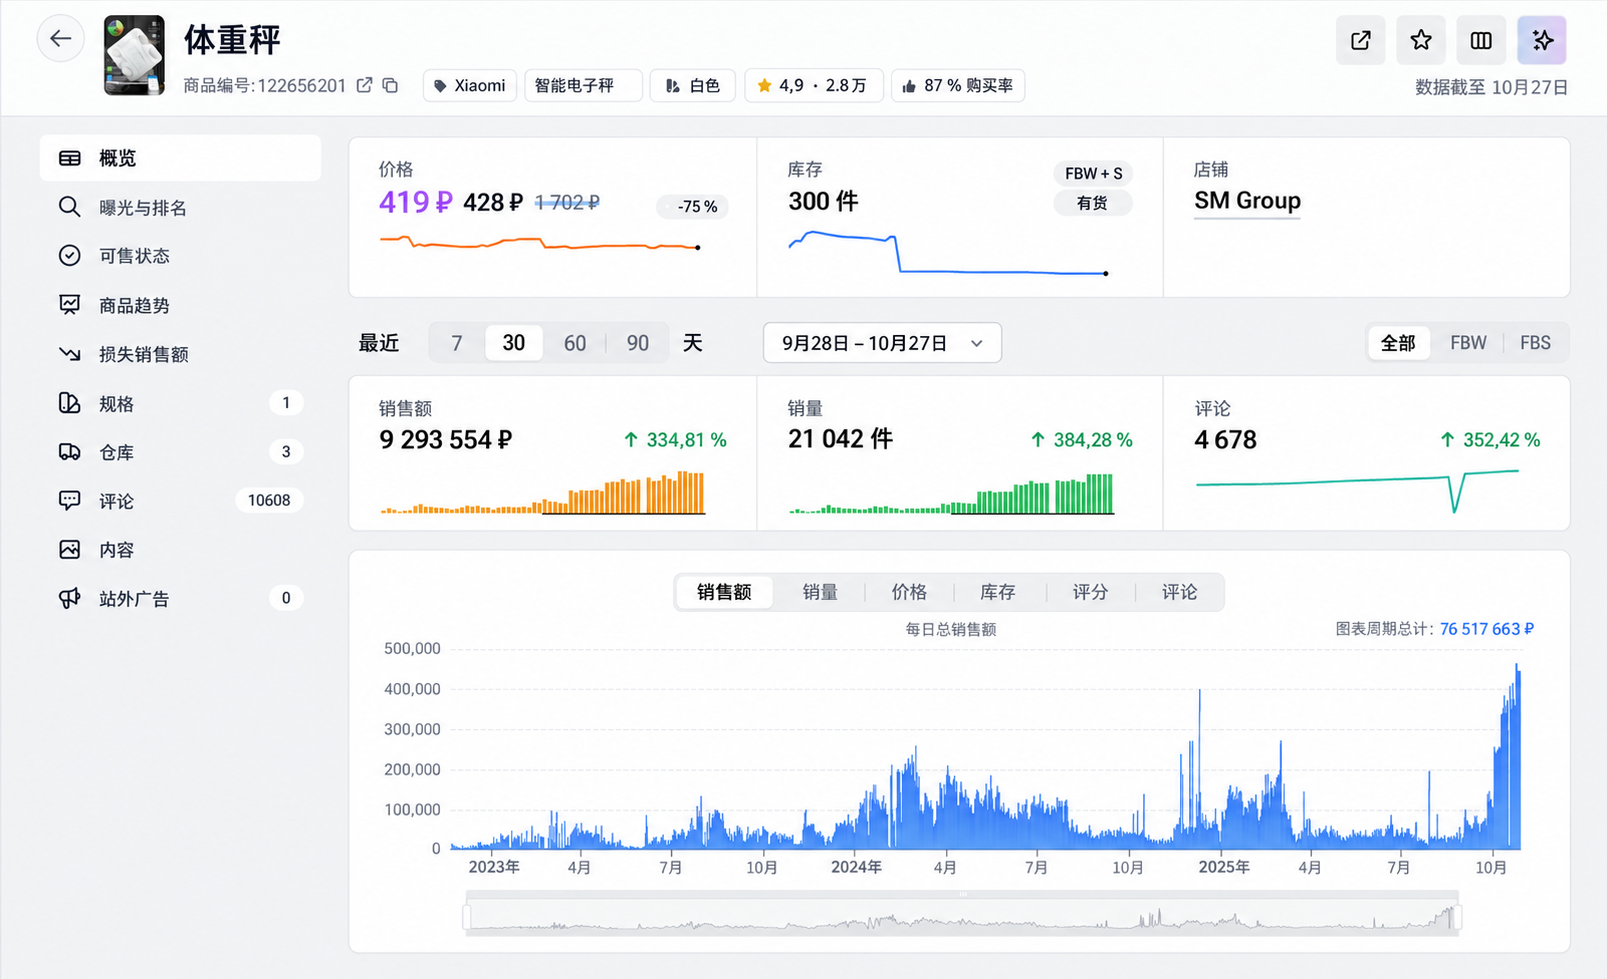Click the 4,9 rating tag

click(x=813, y=85)
